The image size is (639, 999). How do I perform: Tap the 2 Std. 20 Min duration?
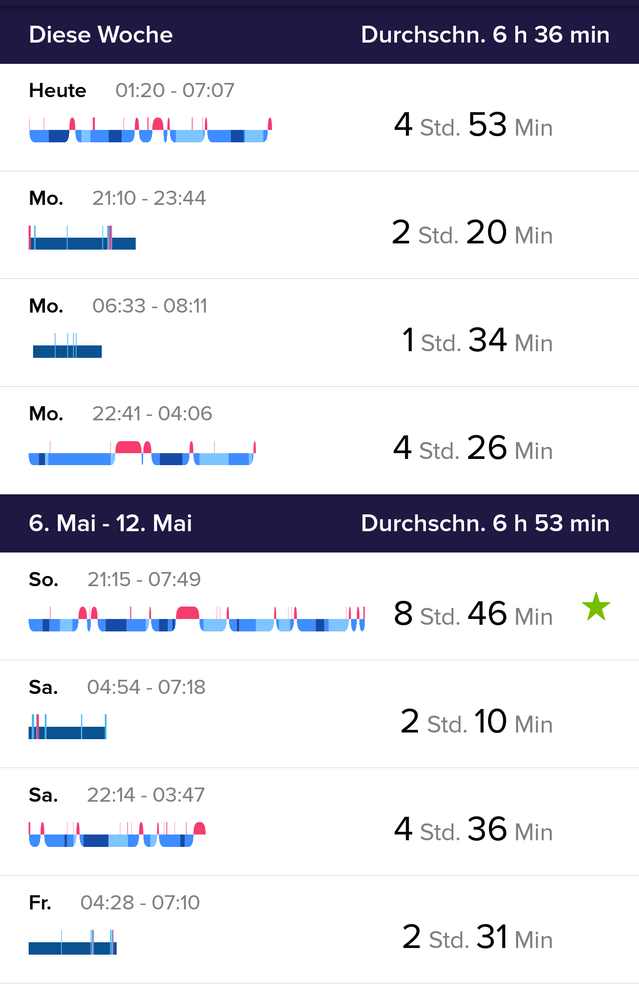[472, 234]
